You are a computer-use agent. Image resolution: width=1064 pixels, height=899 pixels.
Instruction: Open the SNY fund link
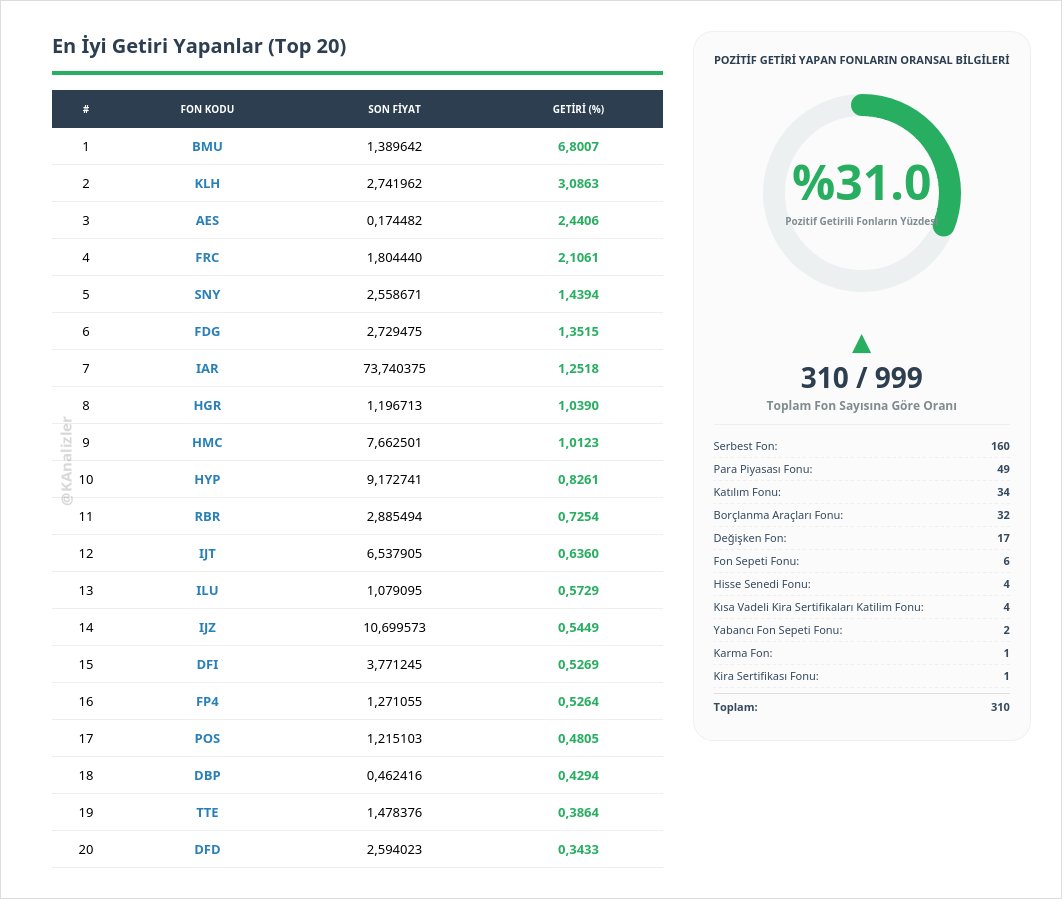click(x=207, y=294)
